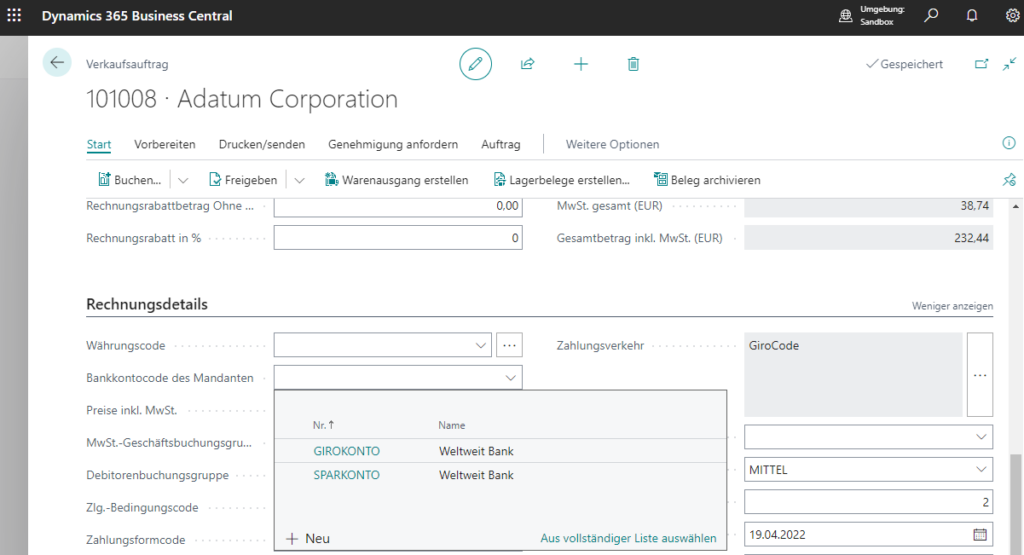Expand the Buchen dropdown arrow

point(183,180)
